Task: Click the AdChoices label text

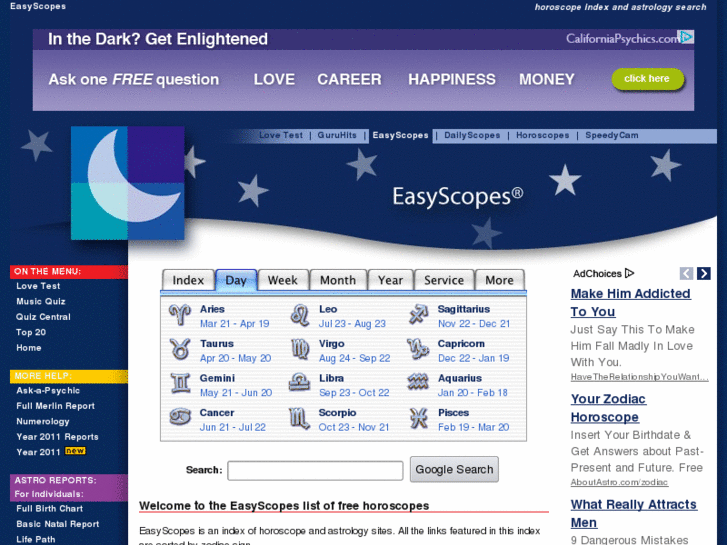Action: tap(597, 274)
